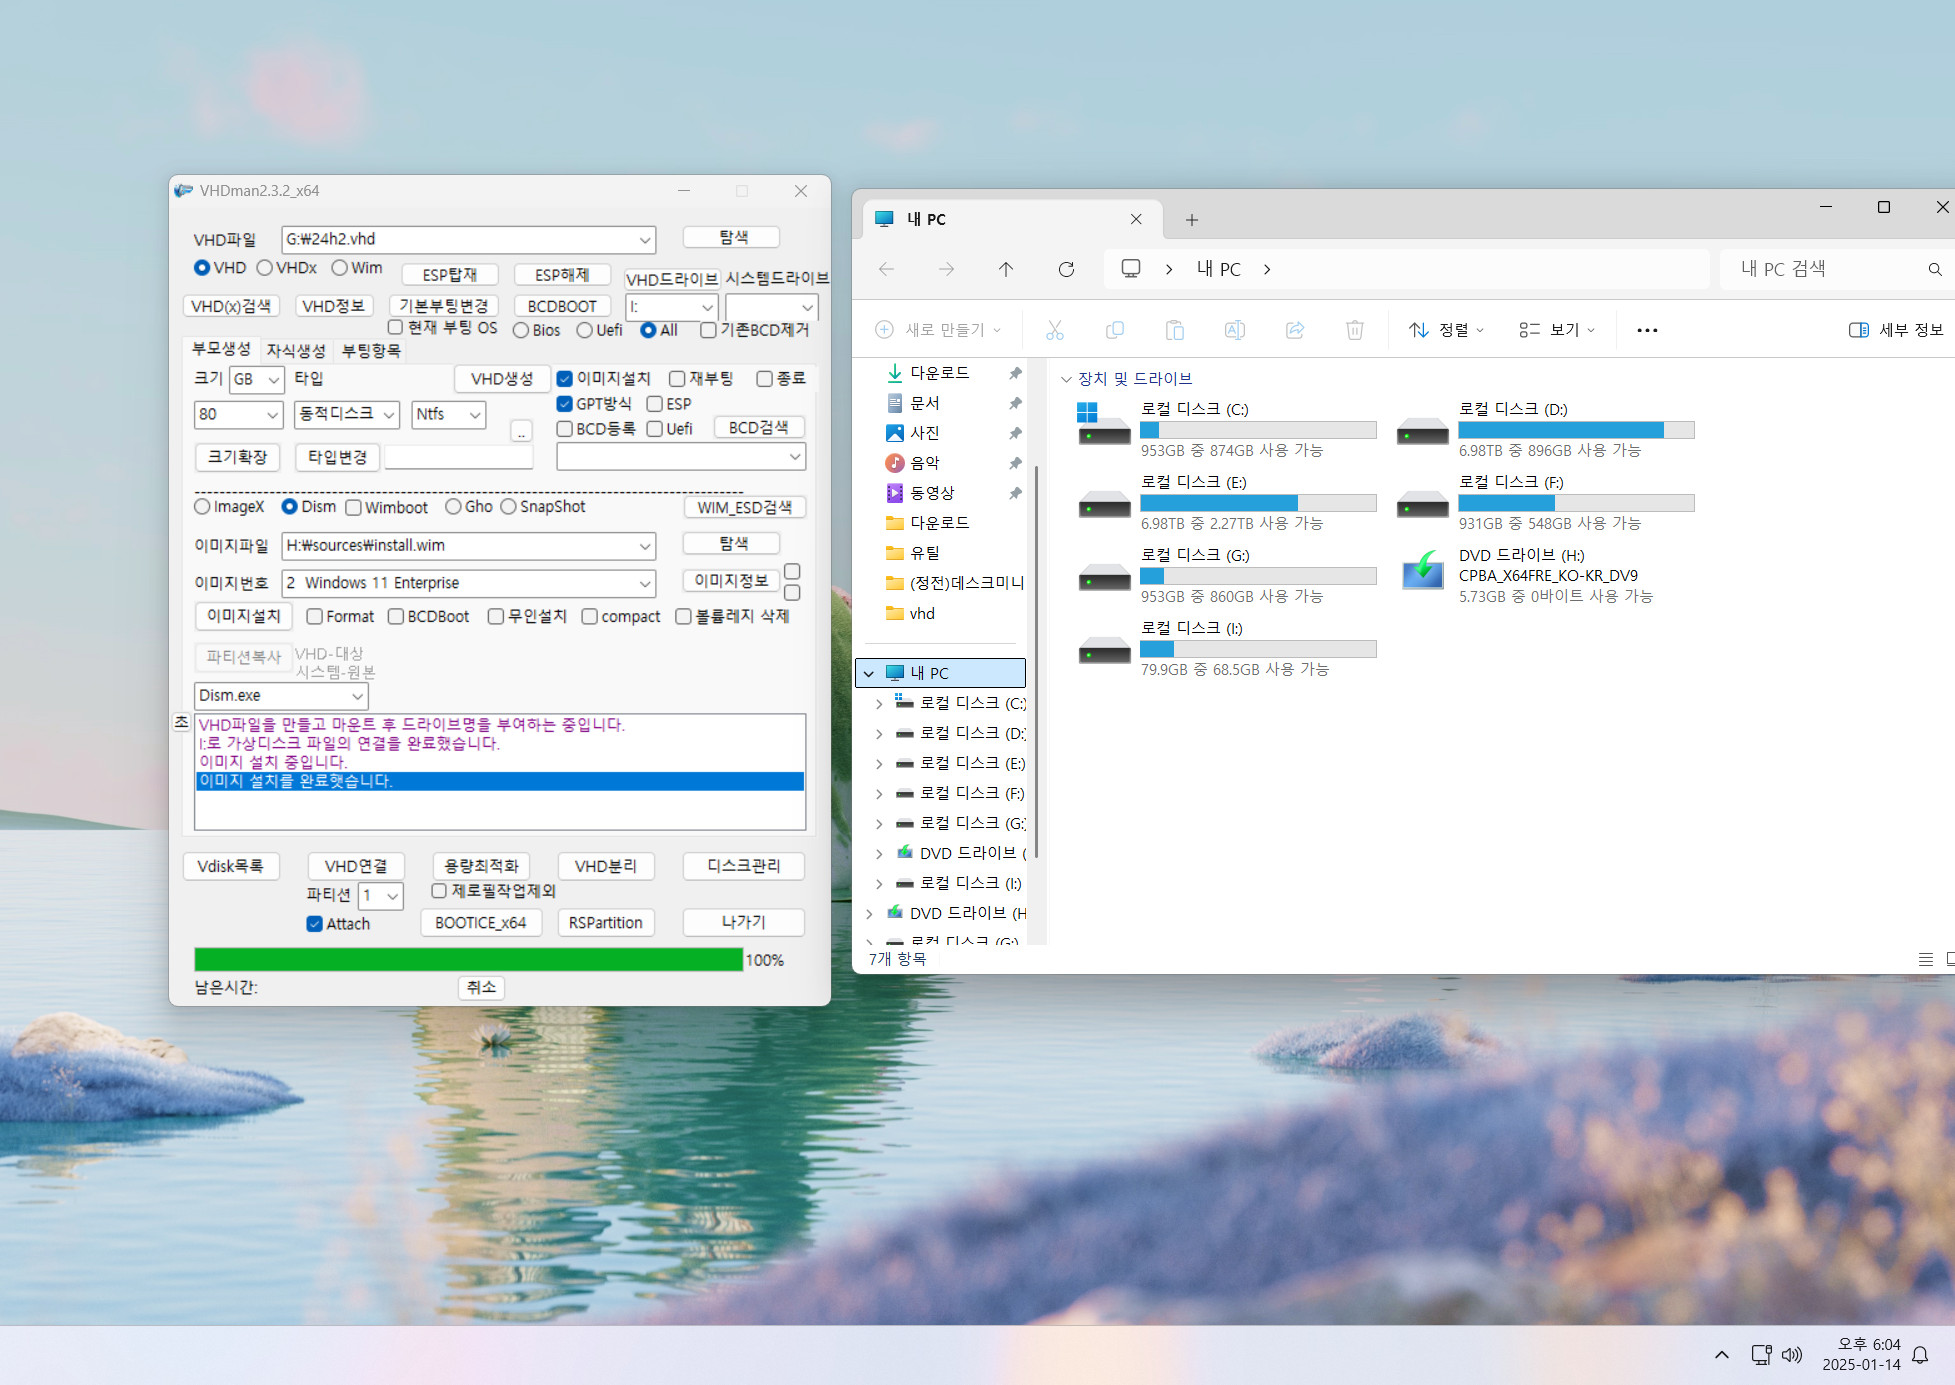Switch to the 부팅항목 tab
The width and height of the screenshot is (1955, 1385).
[x=371, y=351]
